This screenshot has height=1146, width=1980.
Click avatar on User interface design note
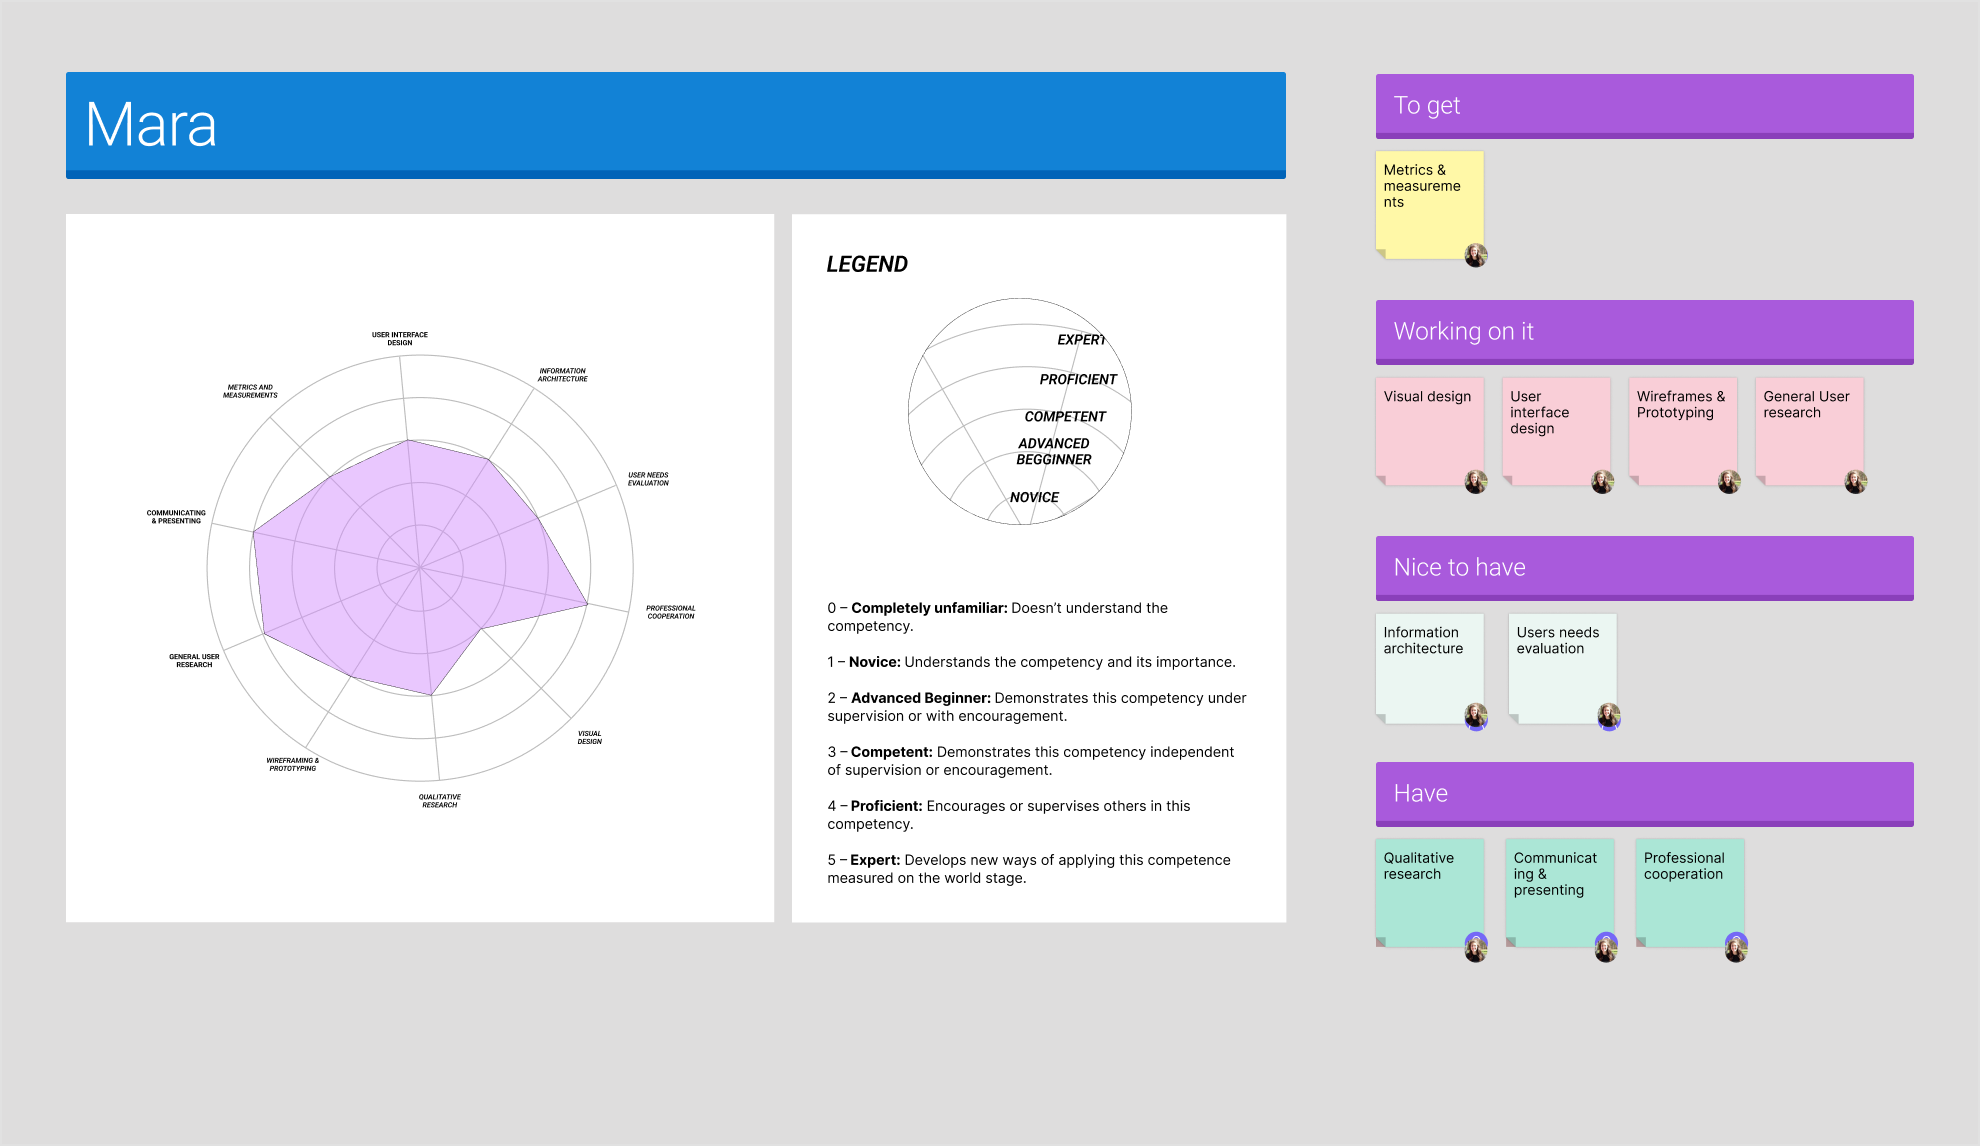click(1602, 482)
